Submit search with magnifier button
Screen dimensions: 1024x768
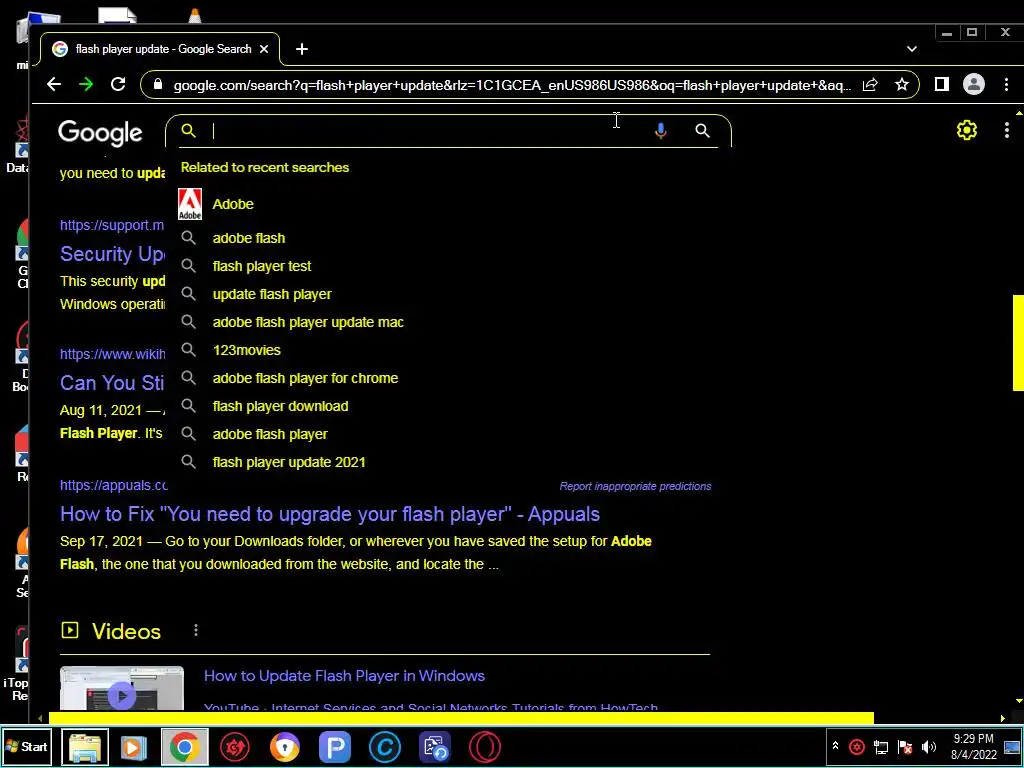click(702, 131)
